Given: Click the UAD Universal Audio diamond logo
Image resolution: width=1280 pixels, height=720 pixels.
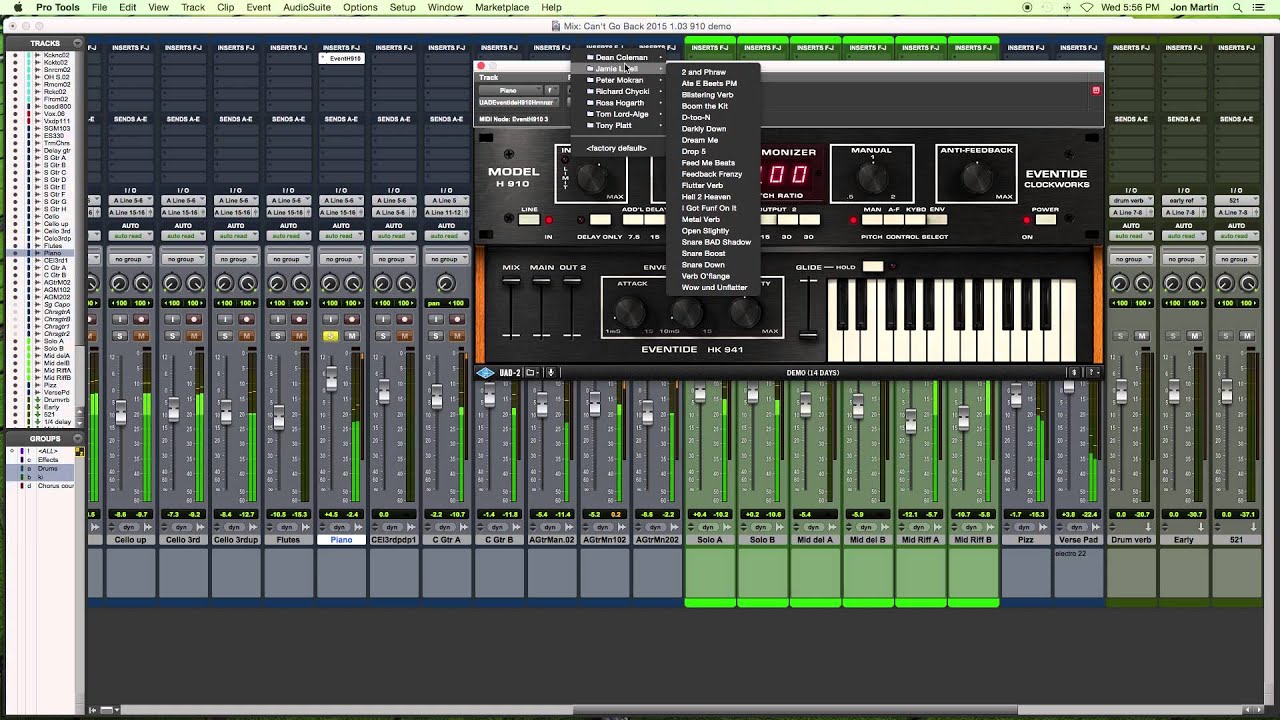Looking at the screenshot, I should [485, 373].
